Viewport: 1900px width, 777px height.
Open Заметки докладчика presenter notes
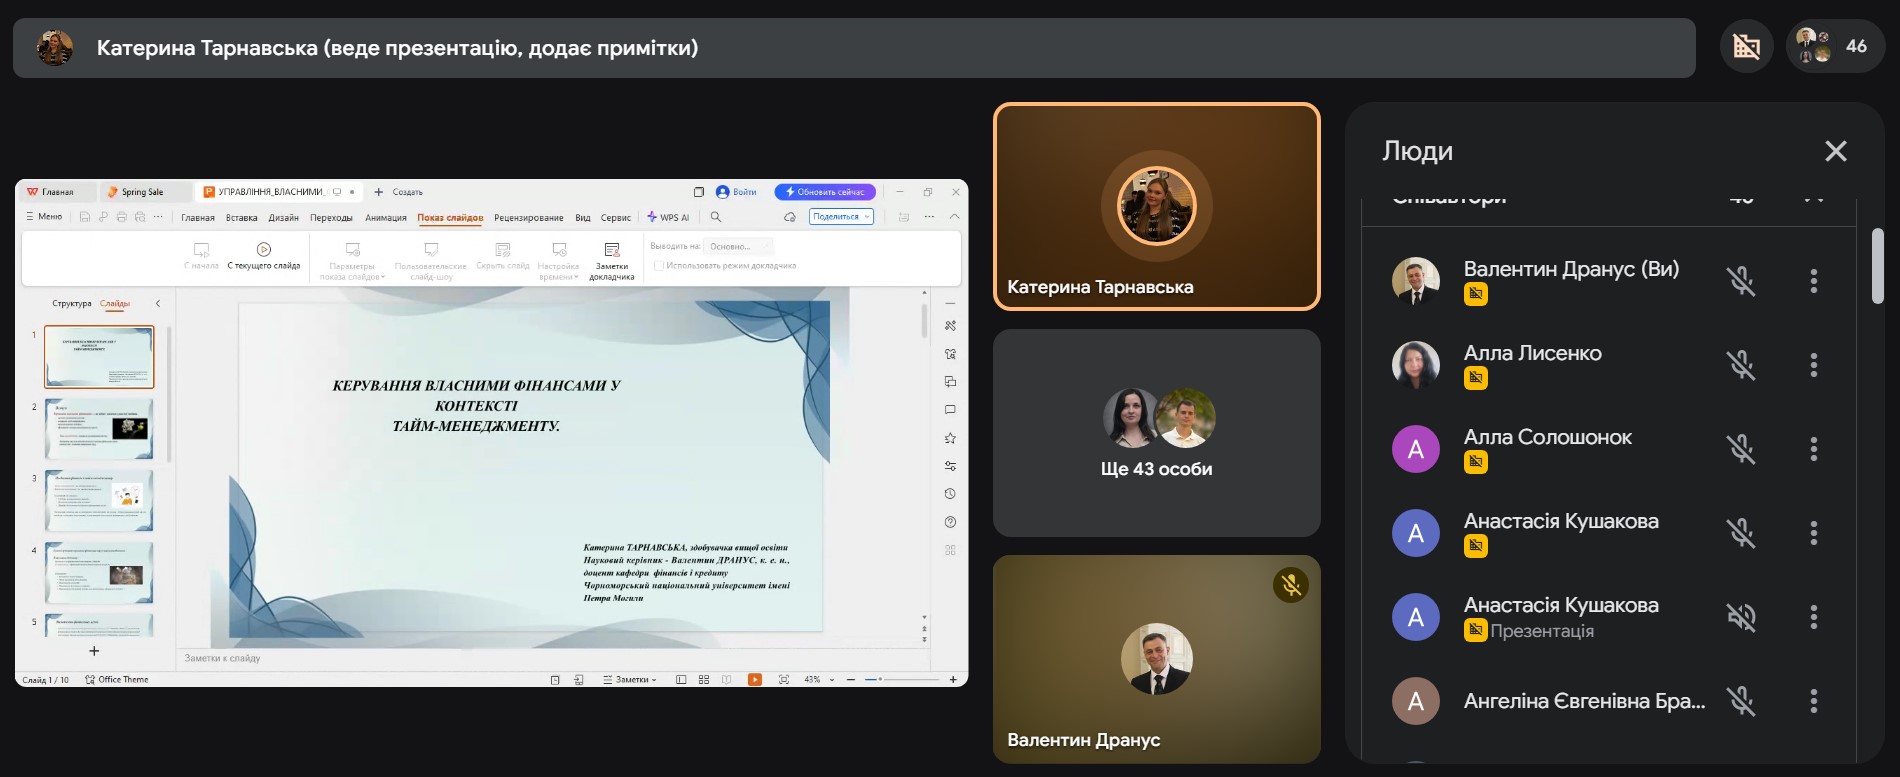click(x=612, y=250)
